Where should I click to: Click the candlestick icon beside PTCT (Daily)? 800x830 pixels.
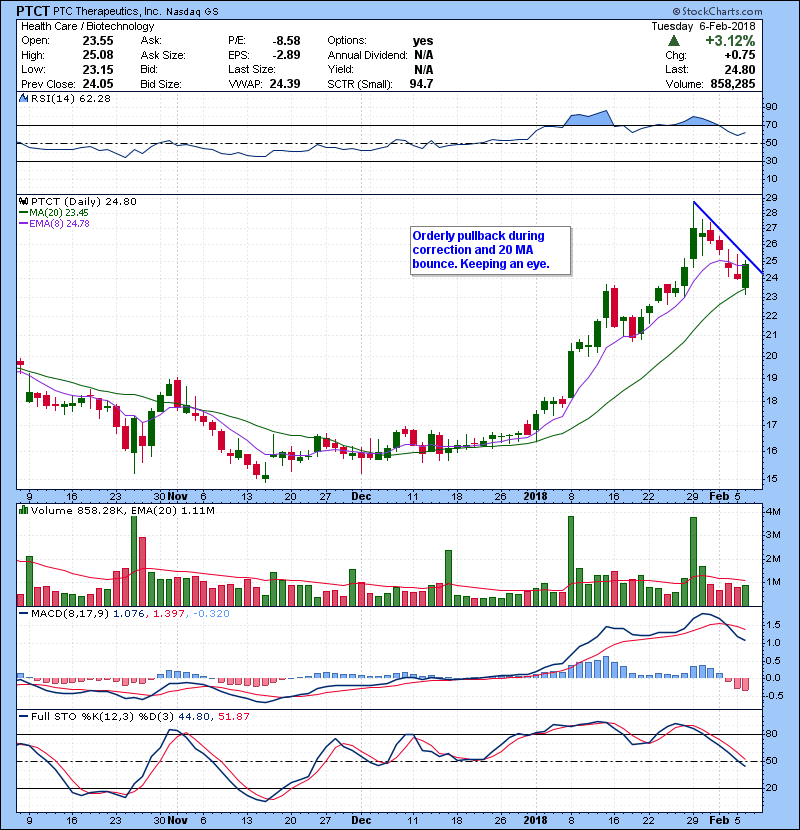(23, 202)
